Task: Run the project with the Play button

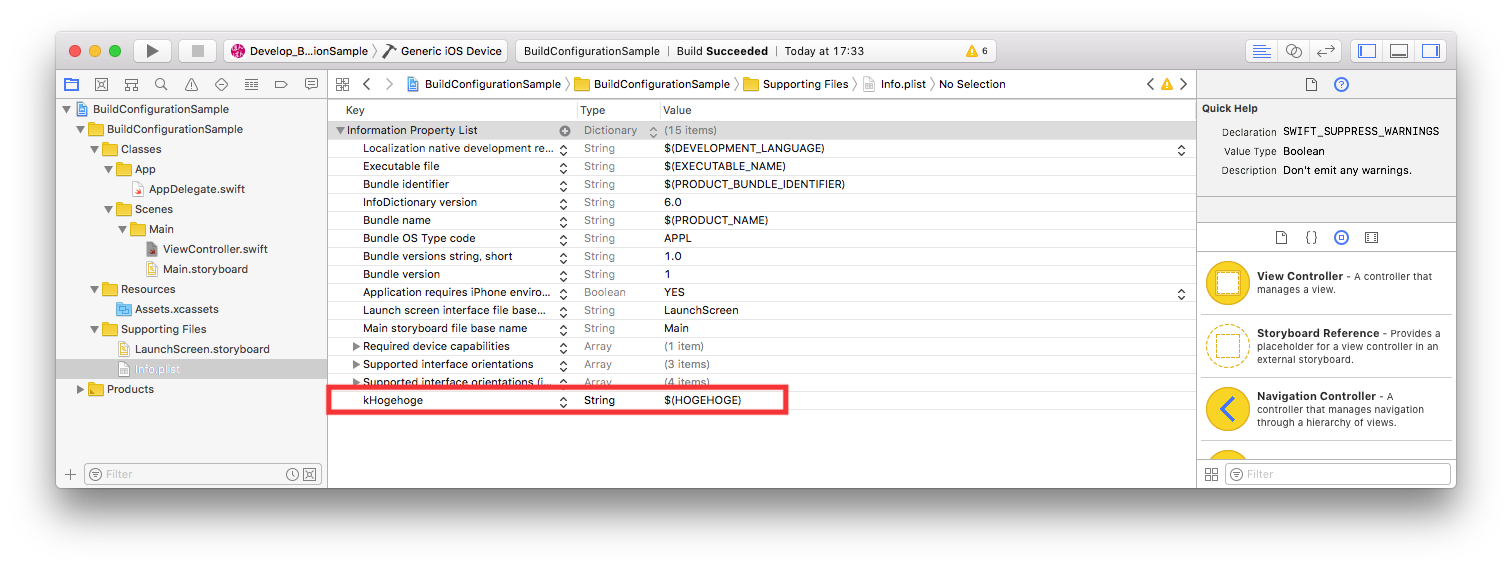Action: pos(152,51)
